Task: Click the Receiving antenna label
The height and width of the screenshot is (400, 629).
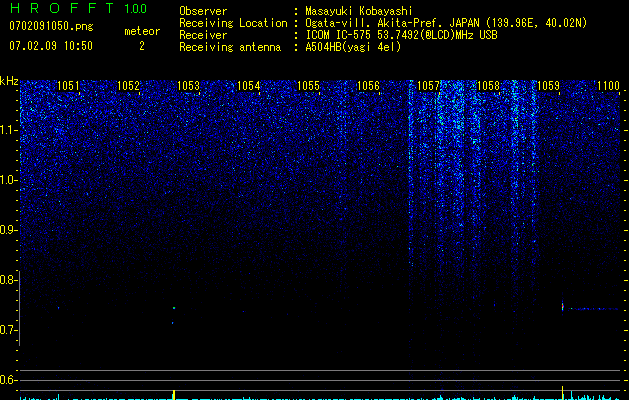Action: click(230, 47)
